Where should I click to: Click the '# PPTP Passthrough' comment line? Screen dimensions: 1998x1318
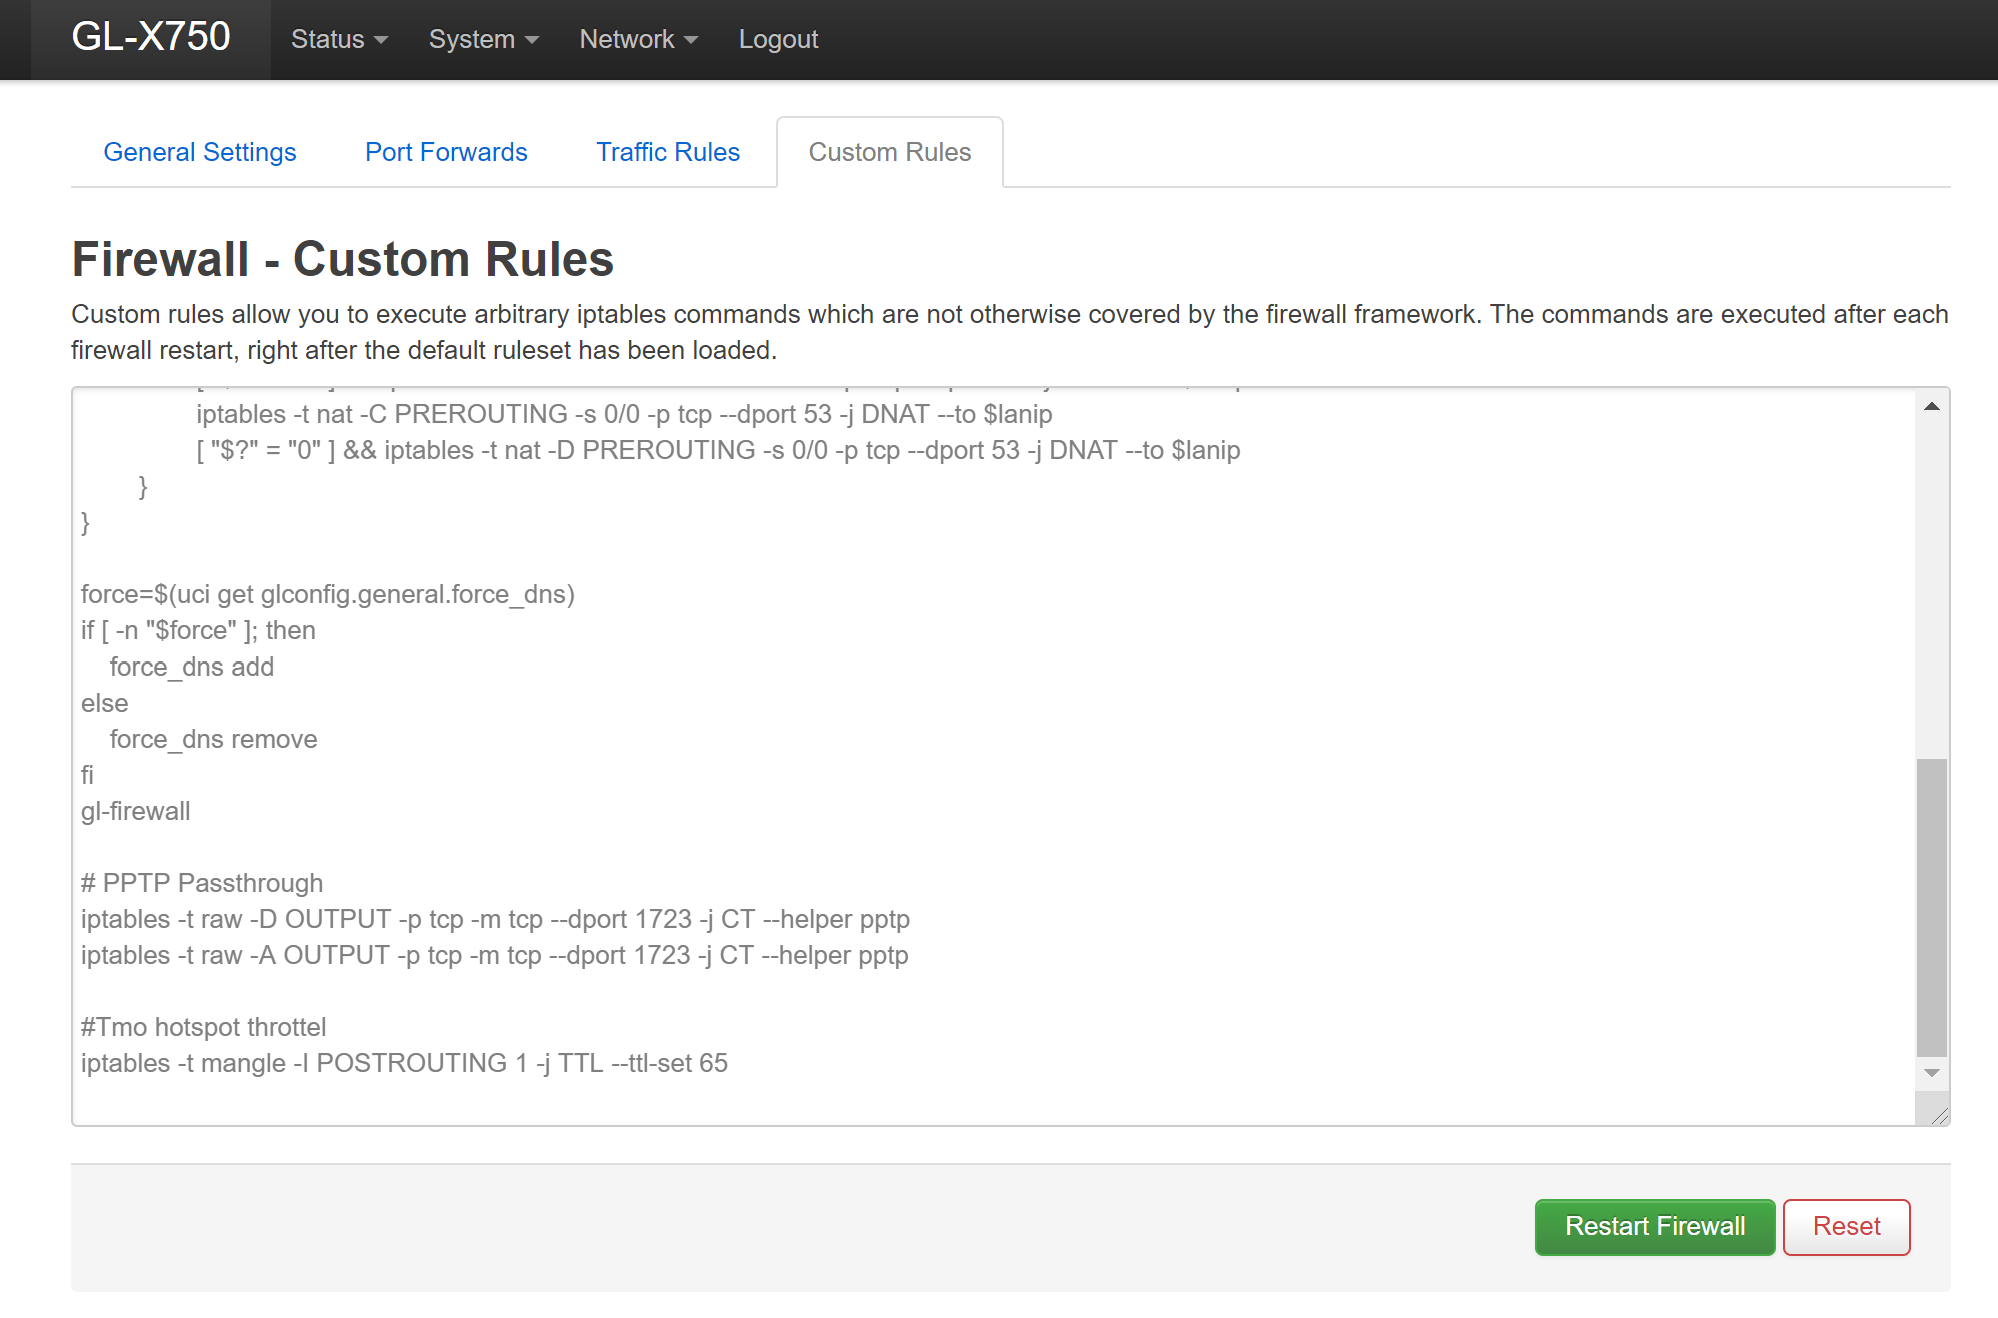tap(202, 883)
